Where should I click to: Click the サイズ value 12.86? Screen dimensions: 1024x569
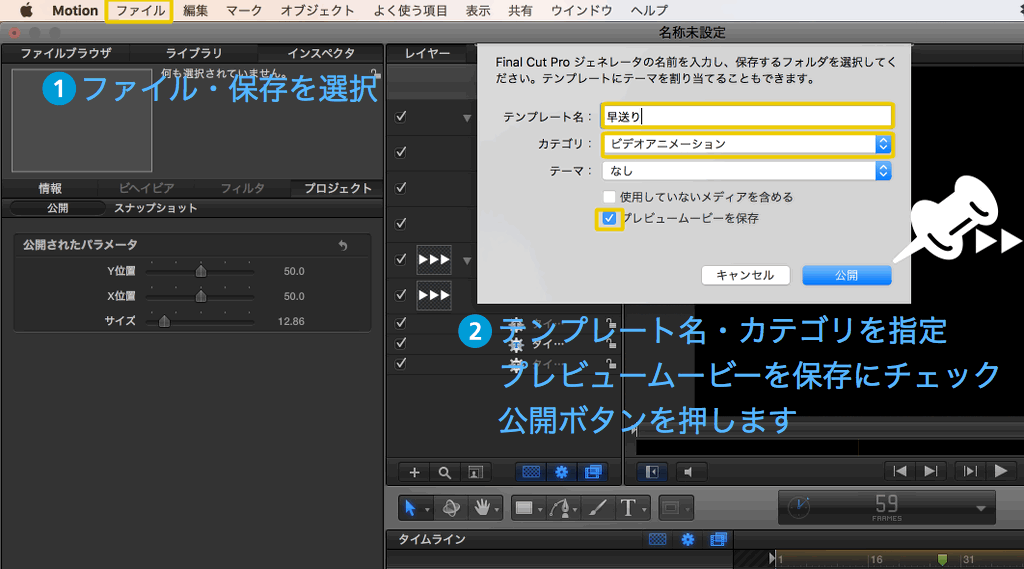[x=291, y=321]
